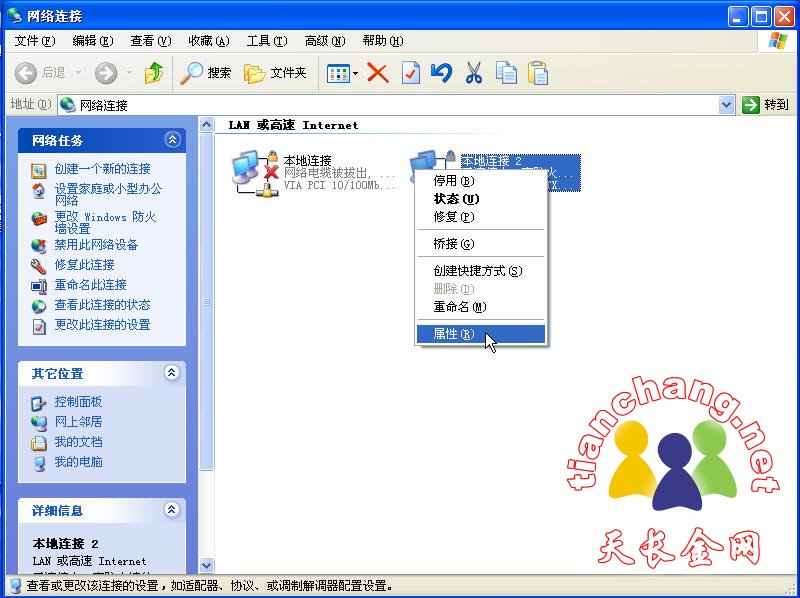Toggle the Folders (文件夹) toolbar button
Screen dimensions: 800x598
pyautogui.click(x=275, y=73)
